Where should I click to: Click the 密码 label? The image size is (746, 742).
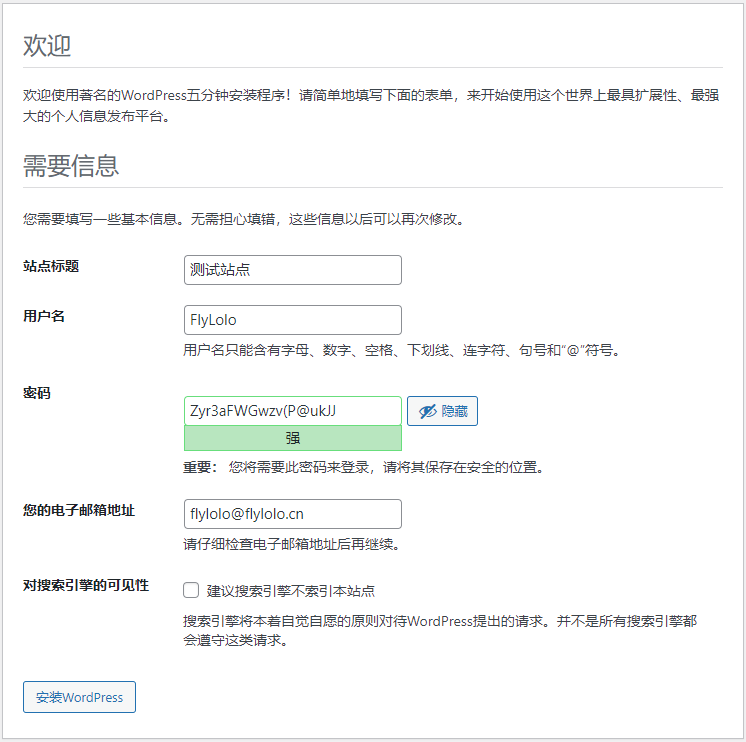pyautogui.click(x=37, y=393)
